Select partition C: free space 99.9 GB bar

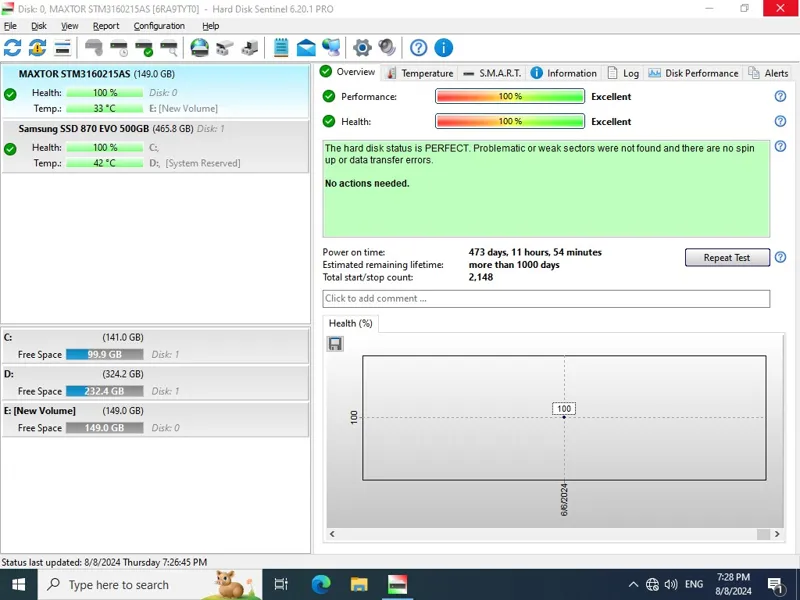[105, 354]
